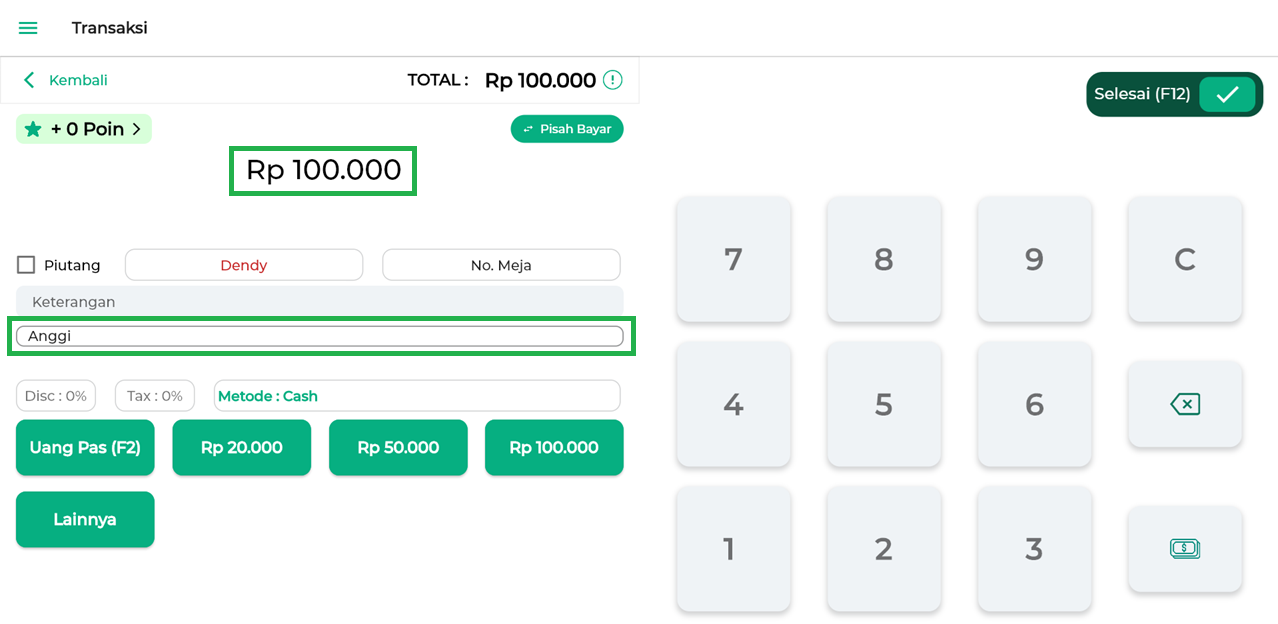1278x624 pixels.
Task: Click the cash money icon key
Action: (1184, 548)
